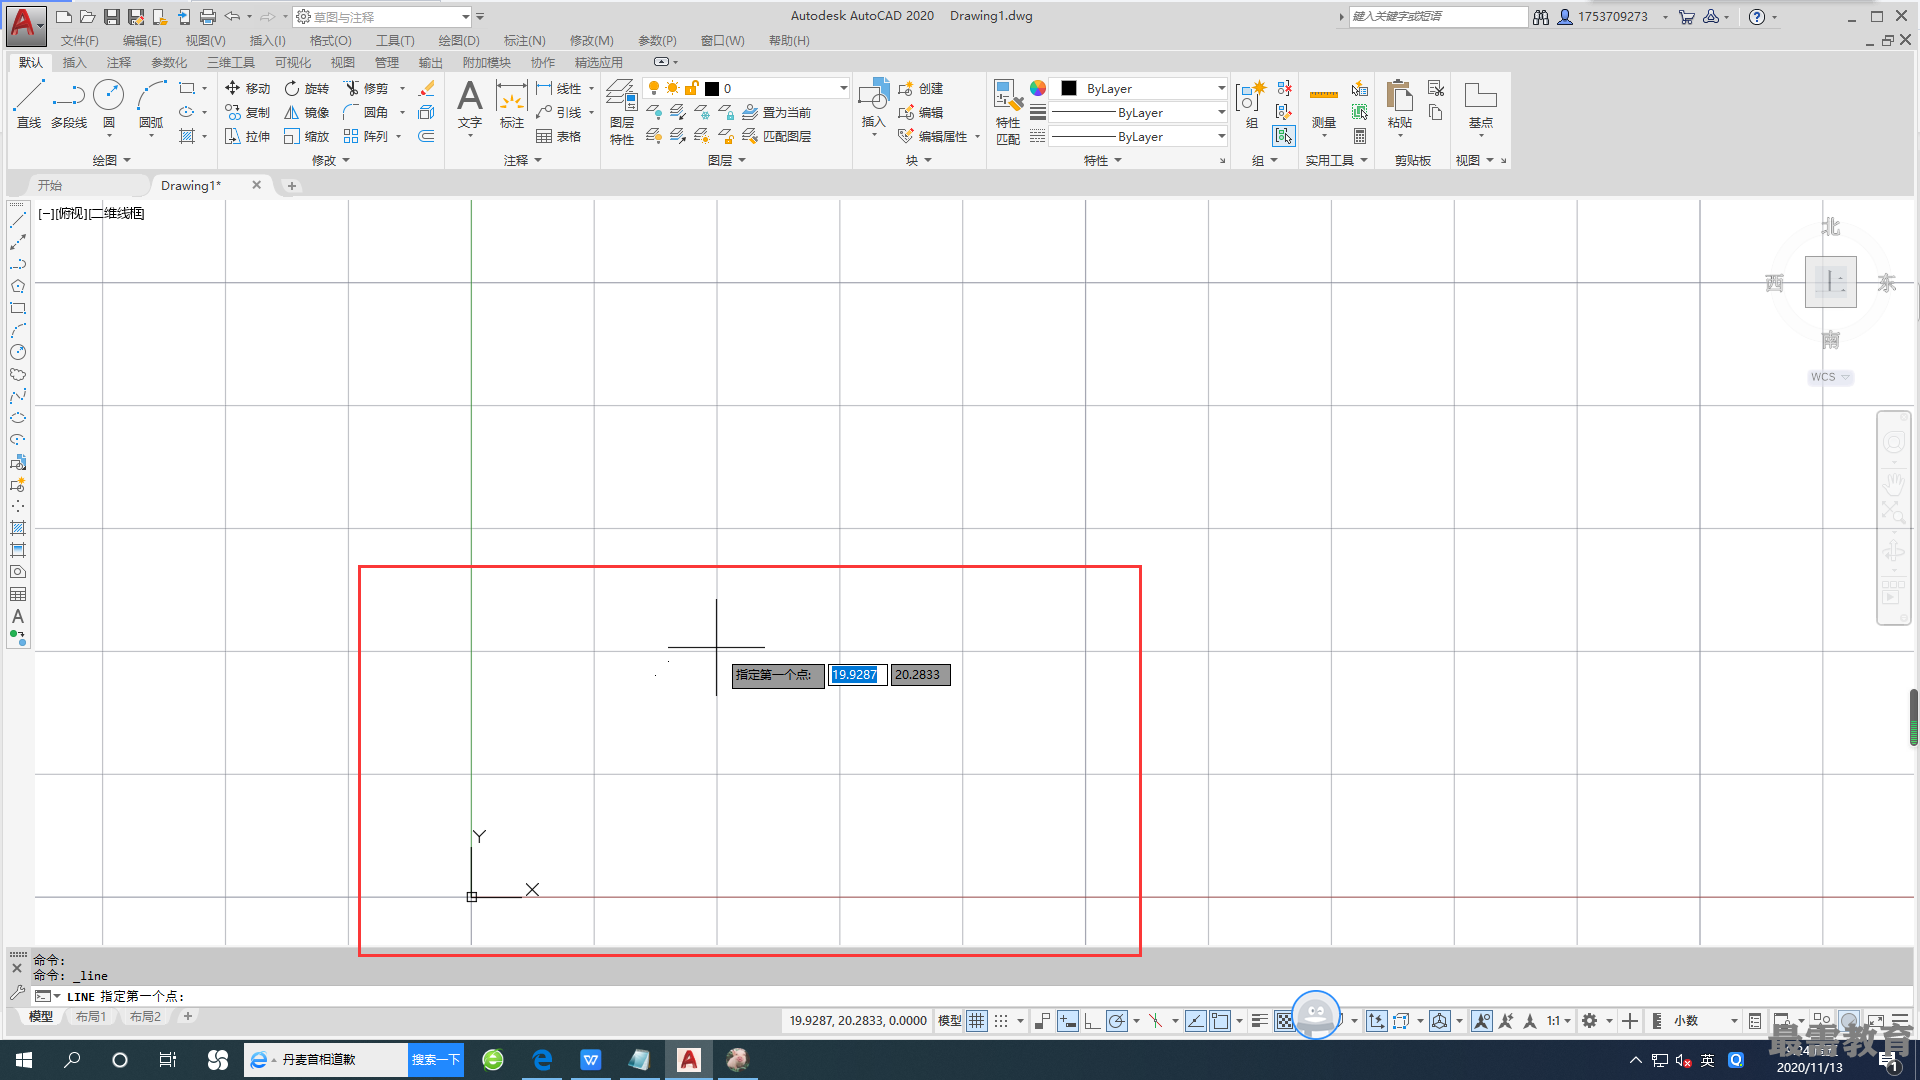Click the Offset tool icon in Modify panel

click(x=426, y=136)
